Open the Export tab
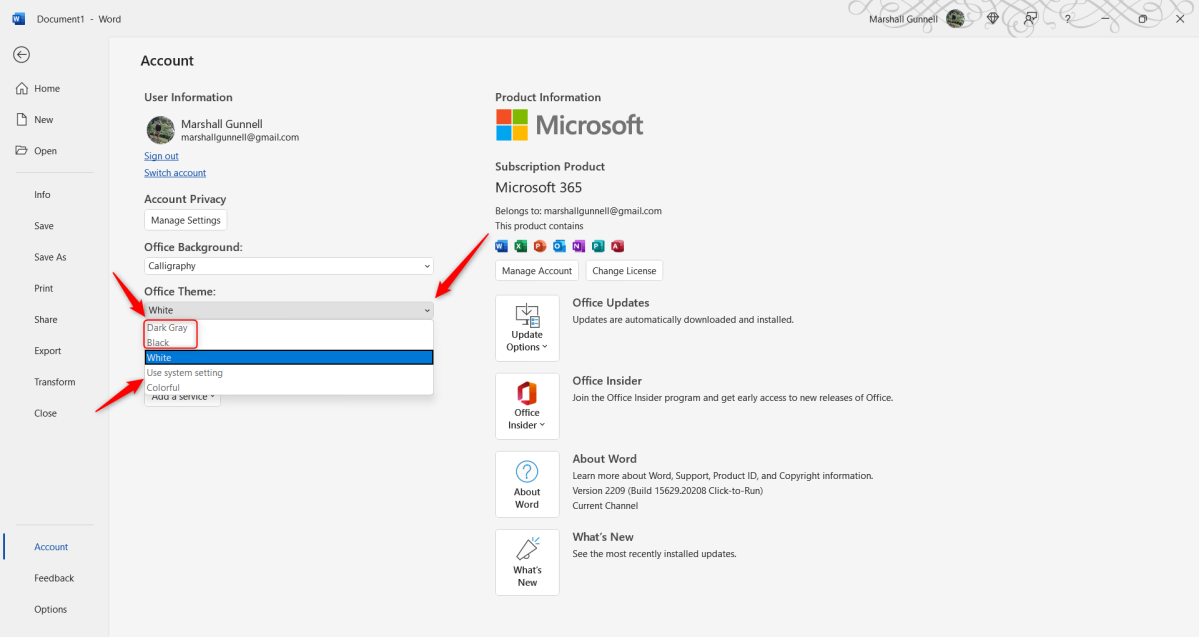This screenshot has width=1199, height=637. coord(47,351)
